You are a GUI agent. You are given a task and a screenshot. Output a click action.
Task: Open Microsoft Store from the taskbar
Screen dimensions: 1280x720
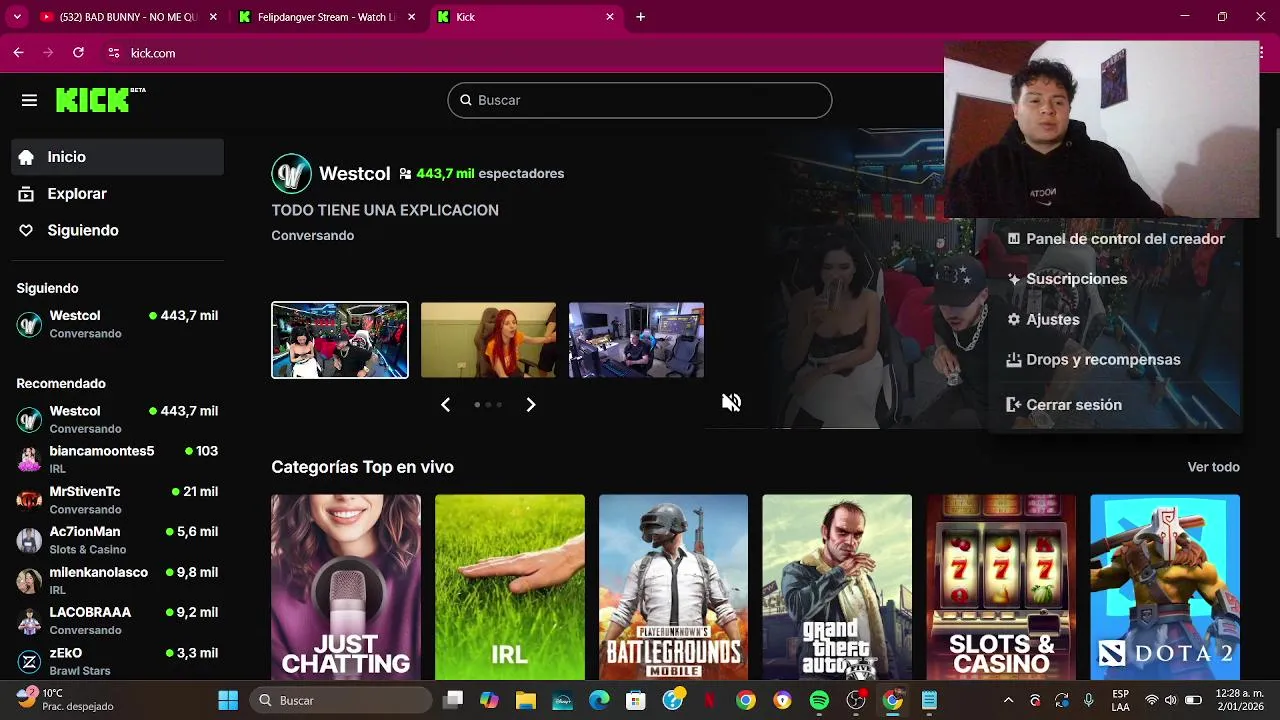pos(636,700)
